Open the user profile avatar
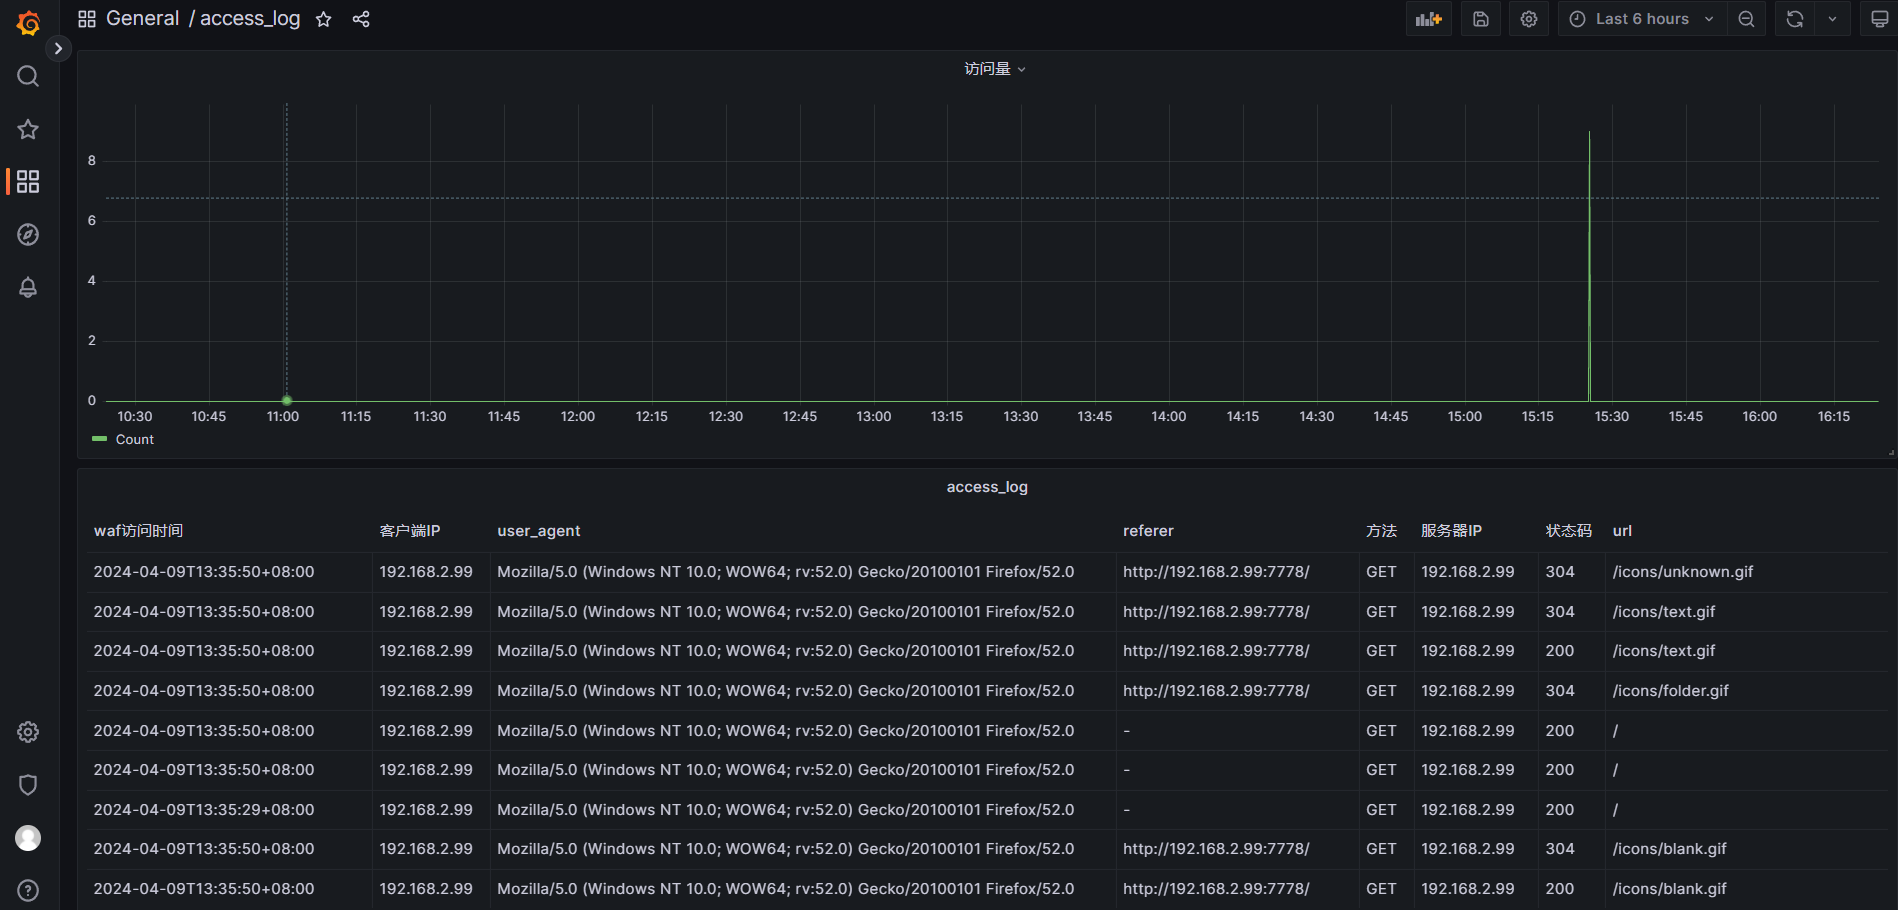1898x910 pixels. click(x=28, y=838)
